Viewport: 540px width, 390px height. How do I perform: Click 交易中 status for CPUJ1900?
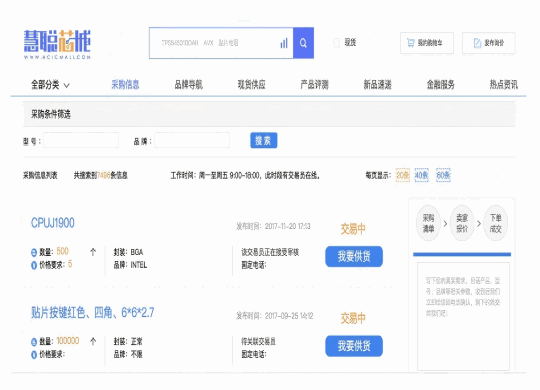point(353,229)
